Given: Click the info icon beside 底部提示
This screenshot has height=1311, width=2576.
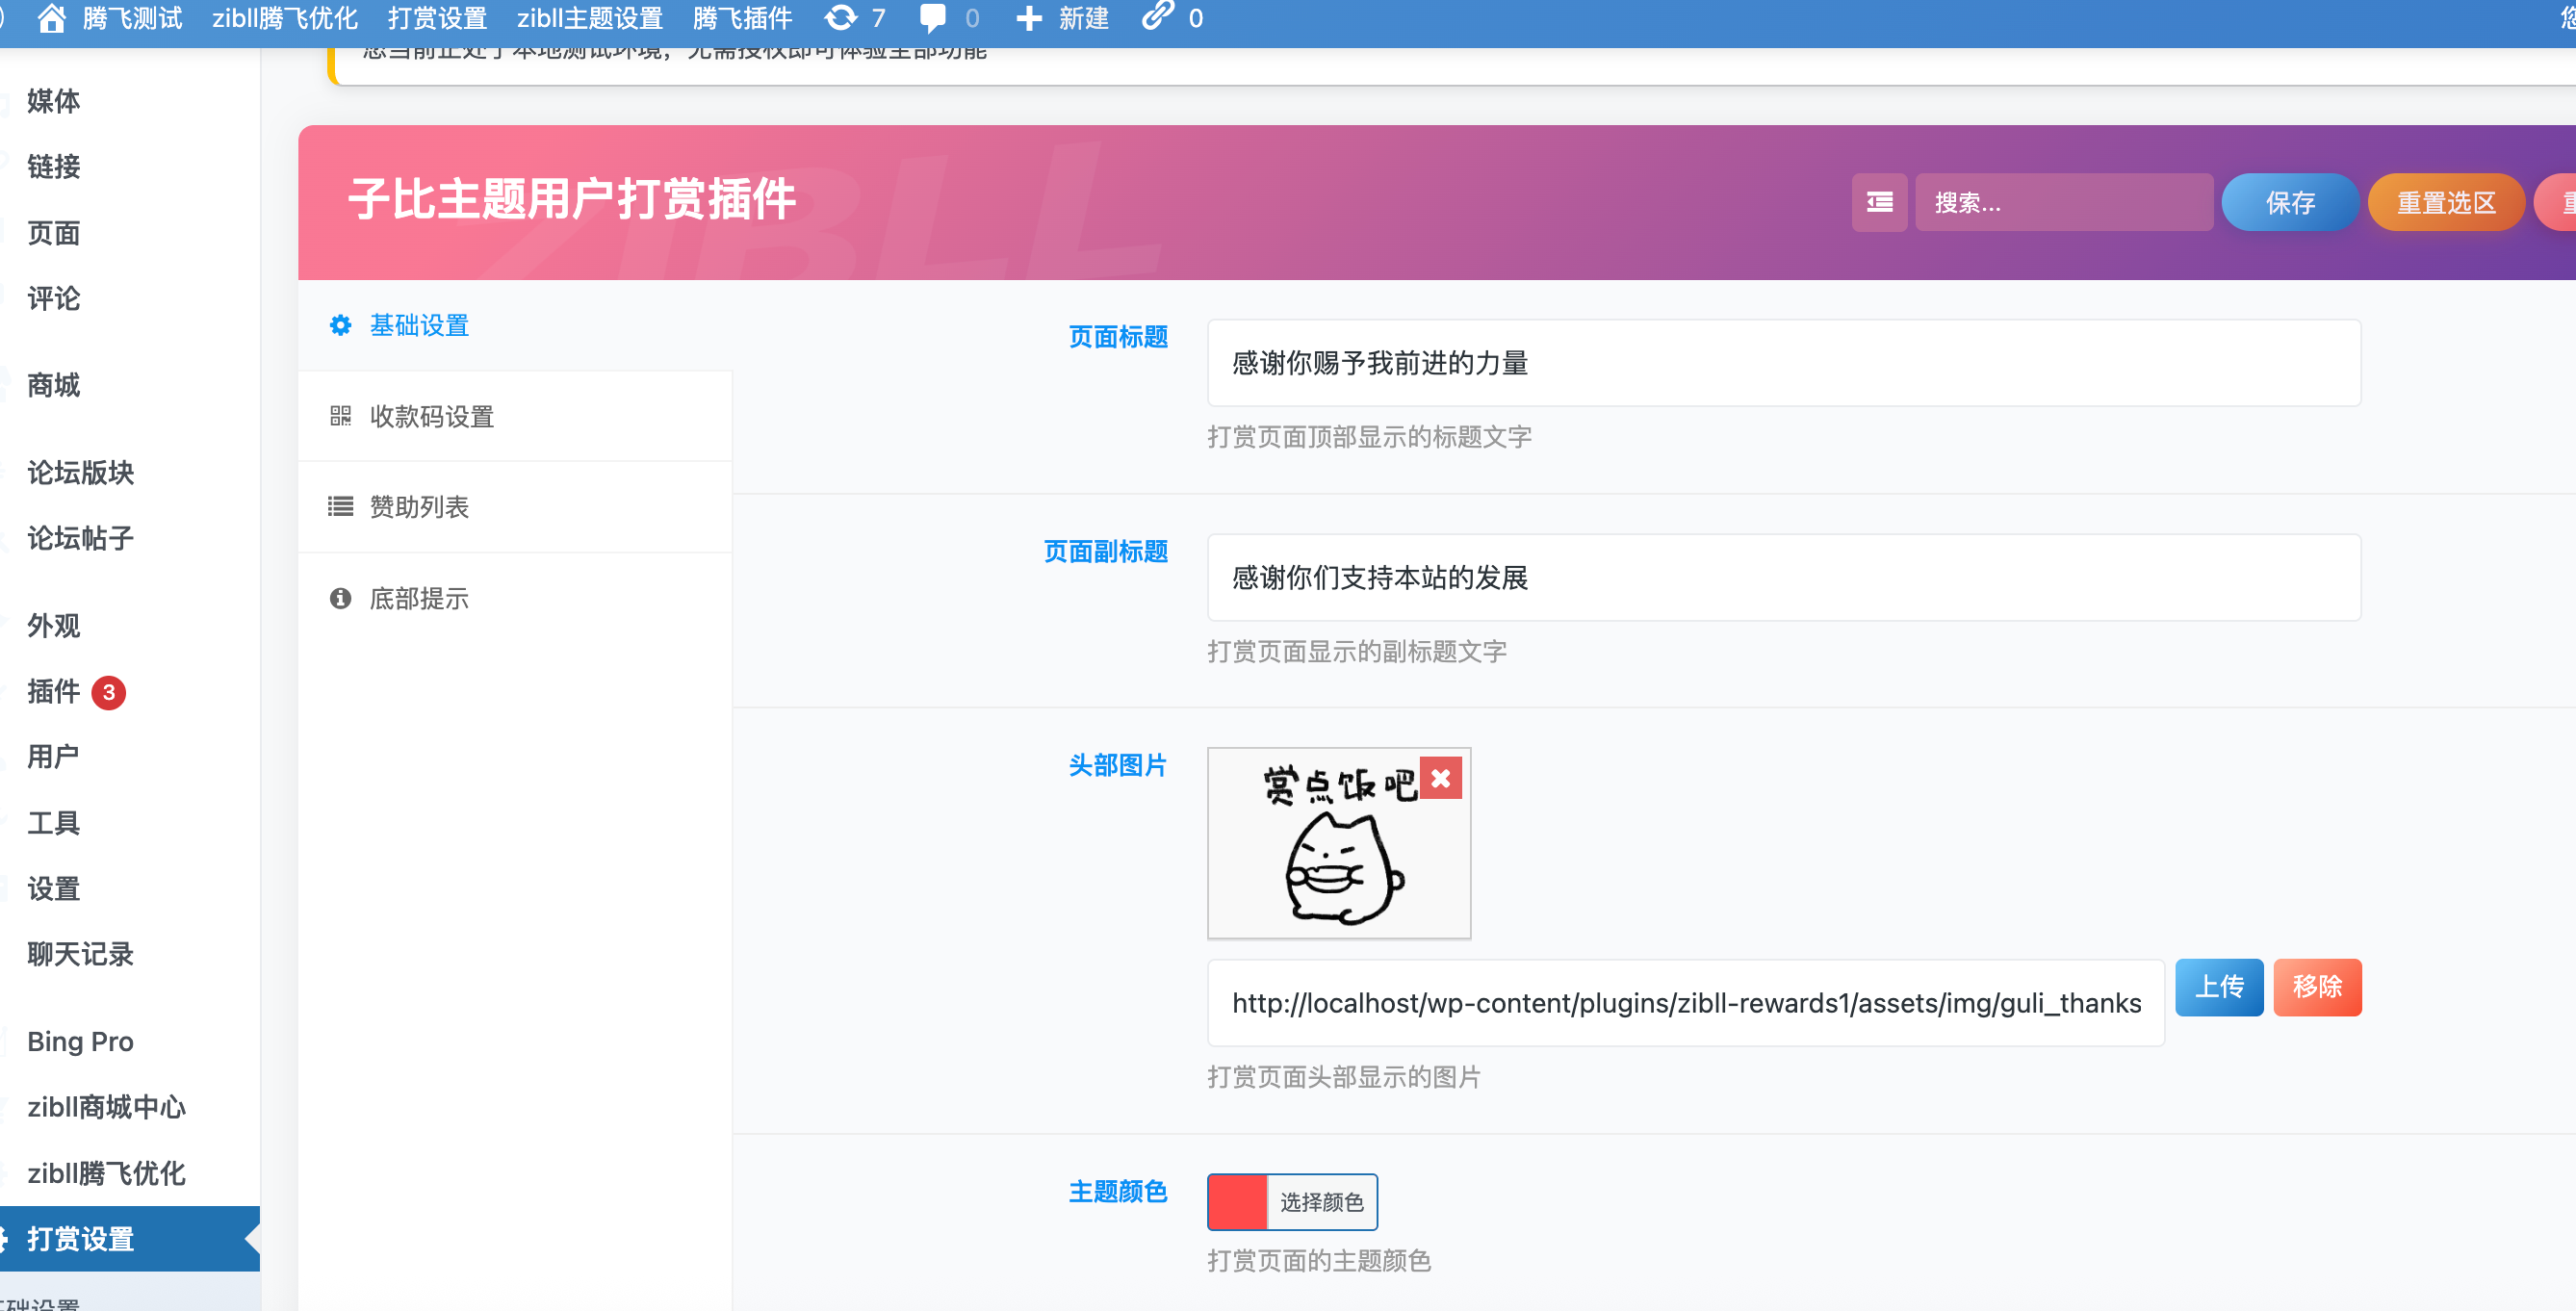Looking at the screenshot, I should pyautogui.click(x=339, y=598).
